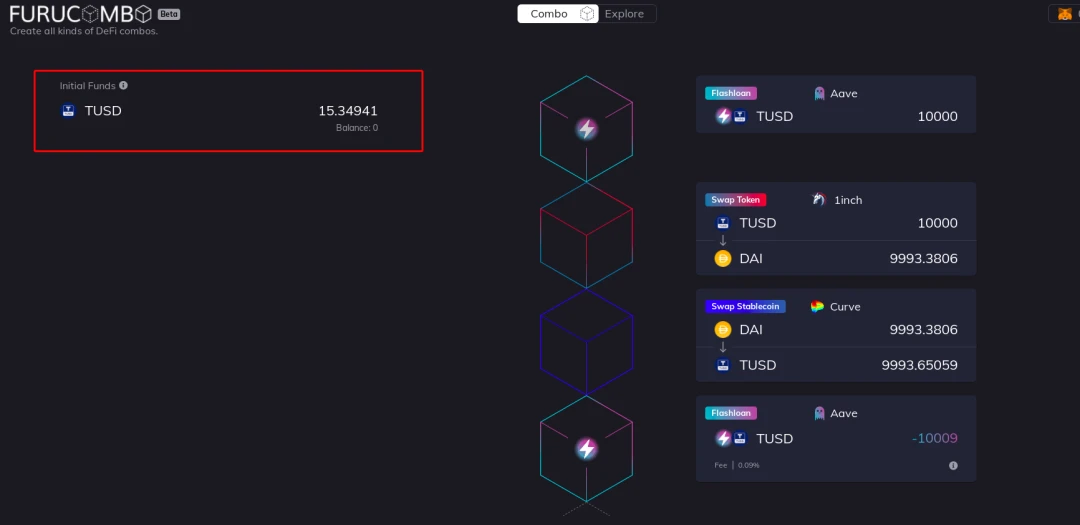The height and width of the screenshot is (525, 1080).
Task: Switch to the Combo tab
Action: point(549,14)
